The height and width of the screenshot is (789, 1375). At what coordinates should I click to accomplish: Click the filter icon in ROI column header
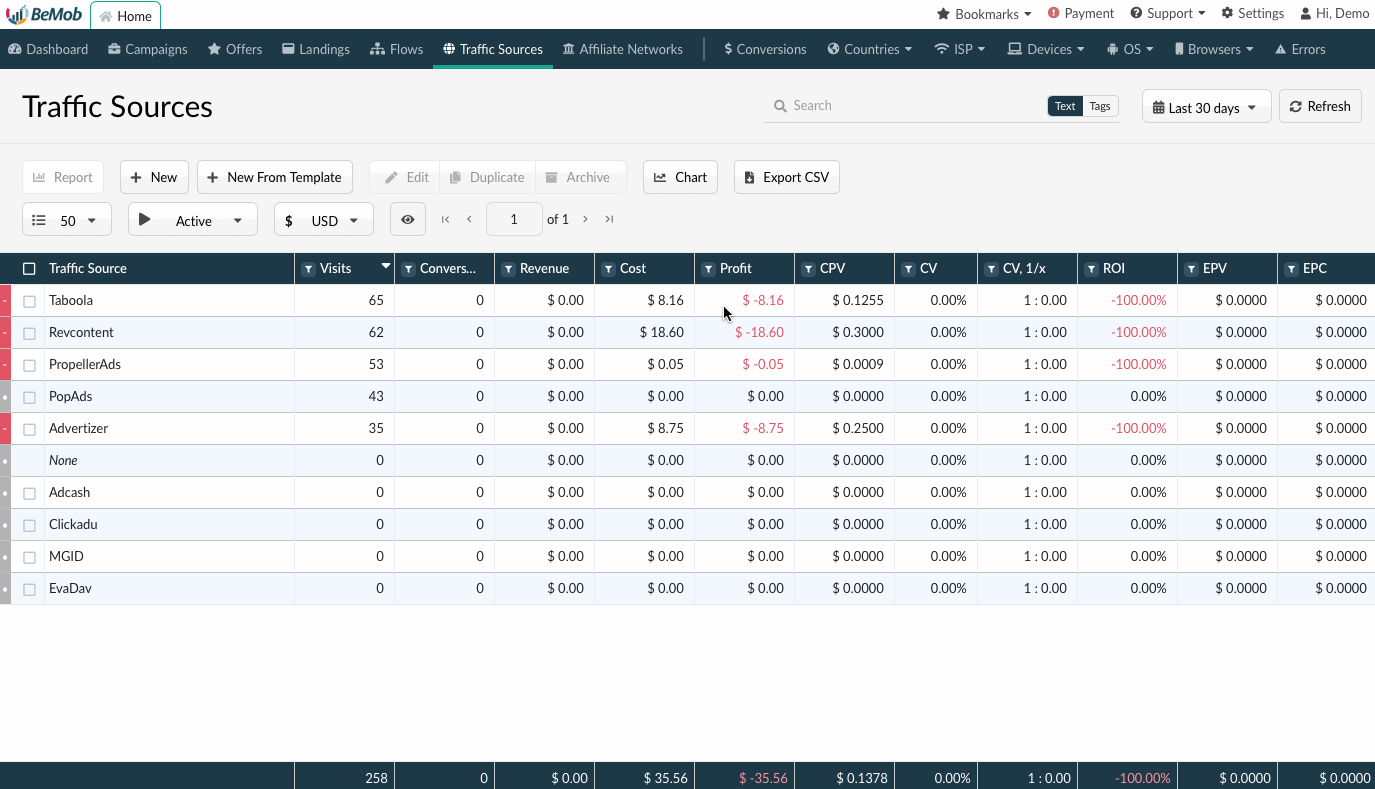tap(1091, 269)
